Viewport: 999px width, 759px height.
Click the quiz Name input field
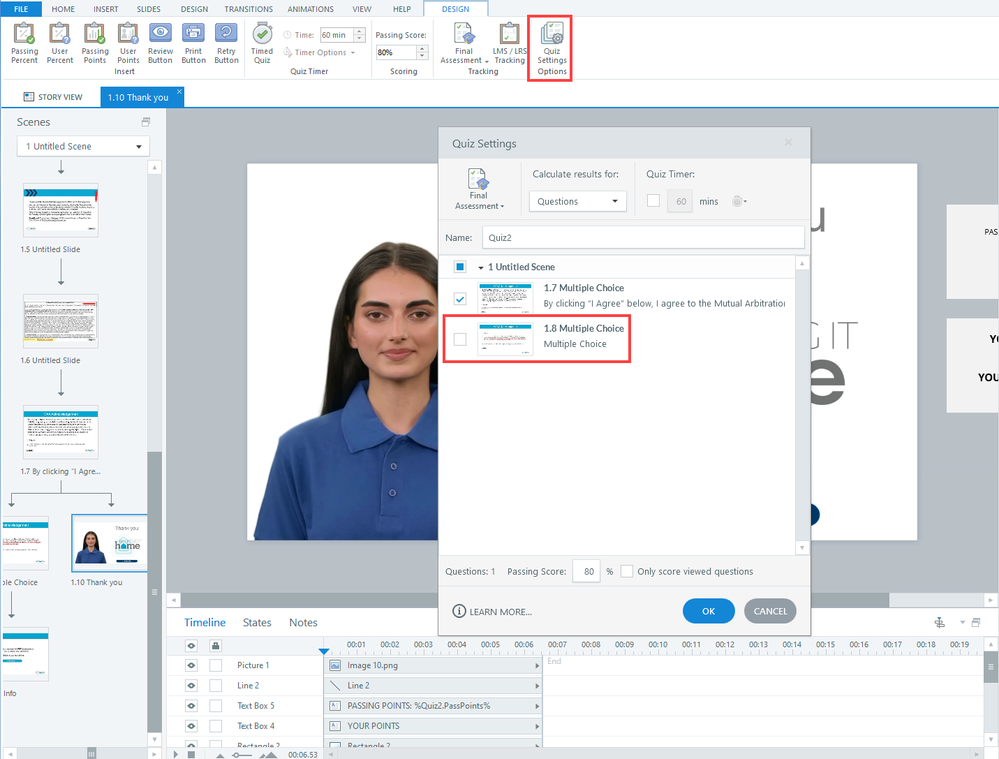coord(641,237)
